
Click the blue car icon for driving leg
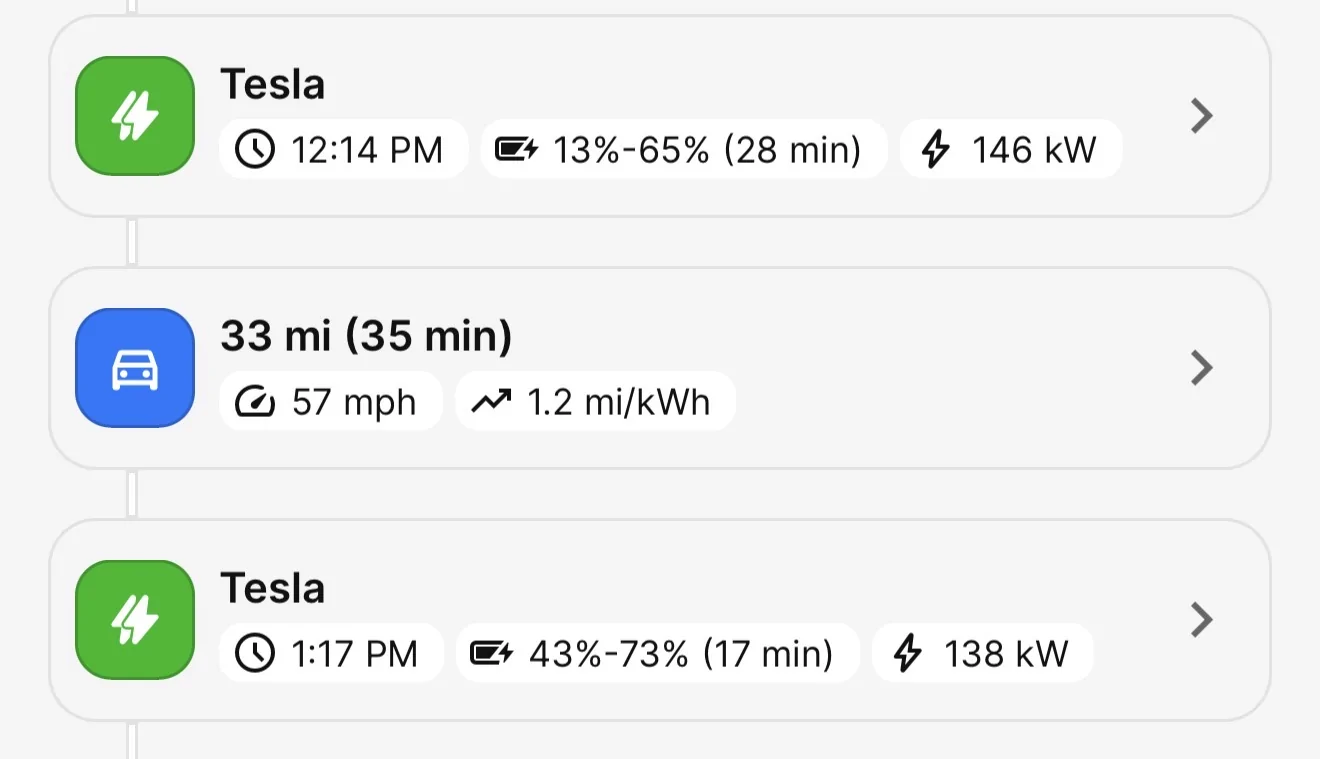(x=135, y=368)
